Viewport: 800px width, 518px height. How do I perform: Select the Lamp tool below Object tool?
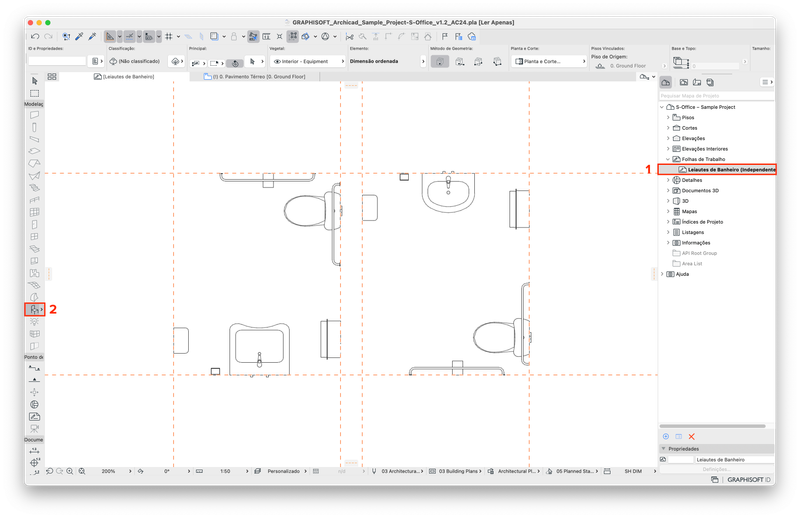point(34,322)
